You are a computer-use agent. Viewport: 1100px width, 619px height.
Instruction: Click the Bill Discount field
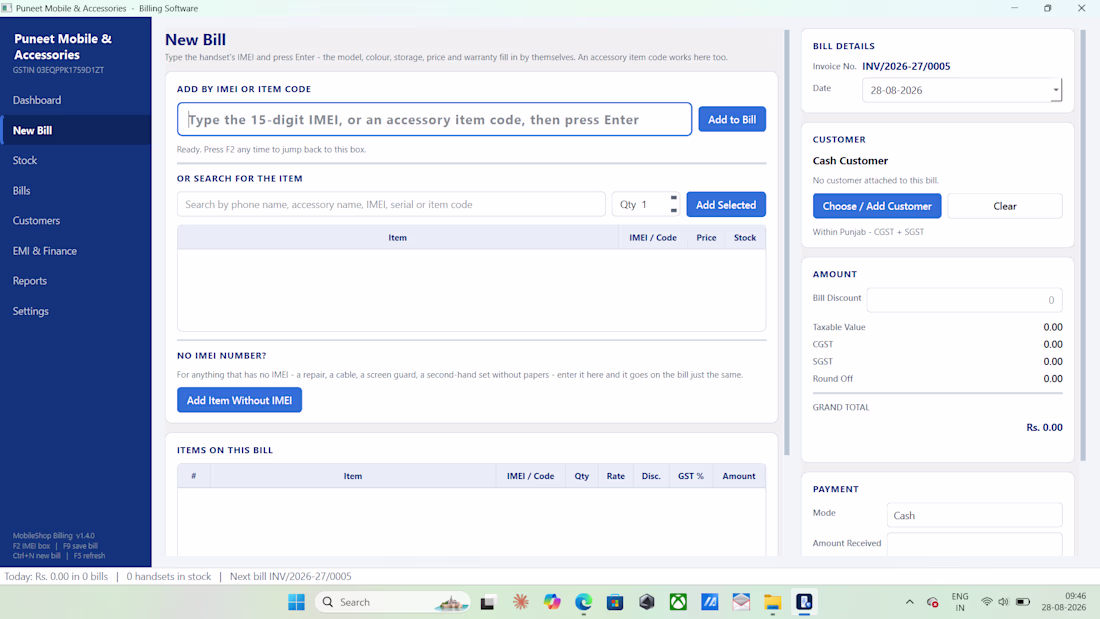point(964,300)
